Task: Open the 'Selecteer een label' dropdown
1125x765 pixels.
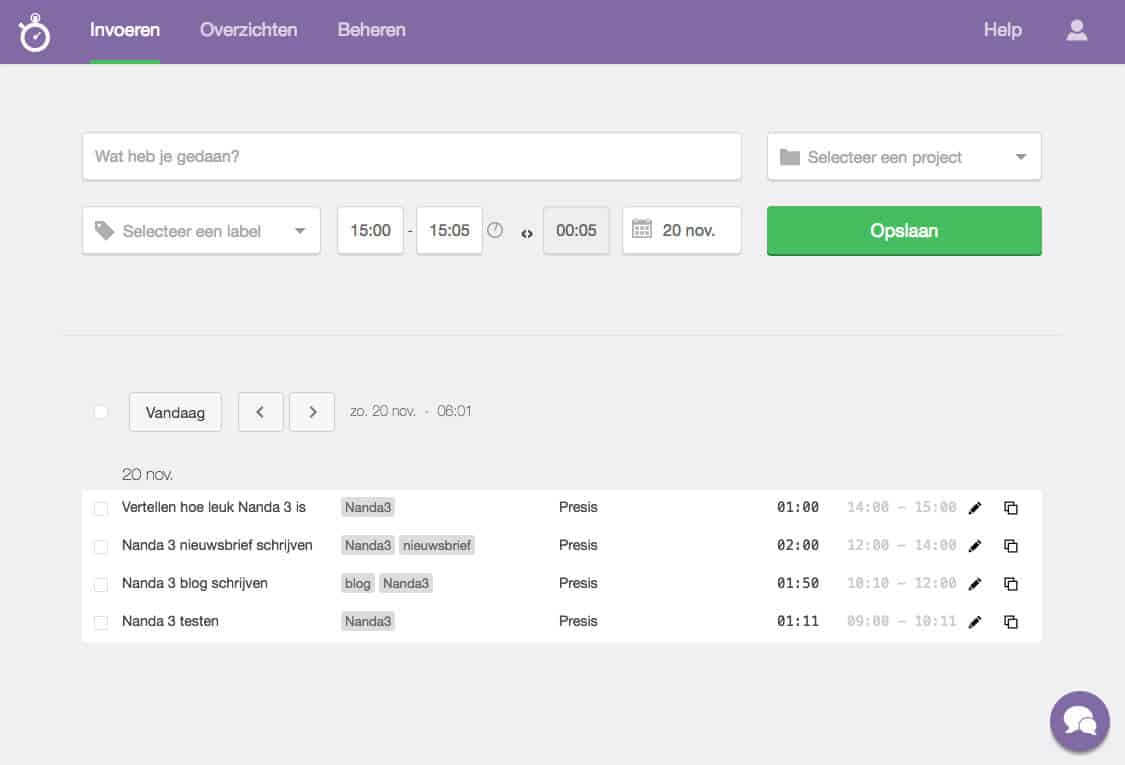Action: pyautogui.click(x=201, y=231)
